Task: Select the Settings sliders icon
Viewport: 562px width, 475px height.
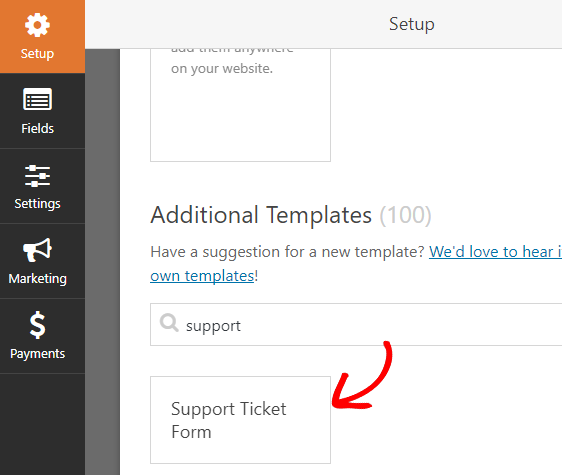Action: [x=37, y=176]
